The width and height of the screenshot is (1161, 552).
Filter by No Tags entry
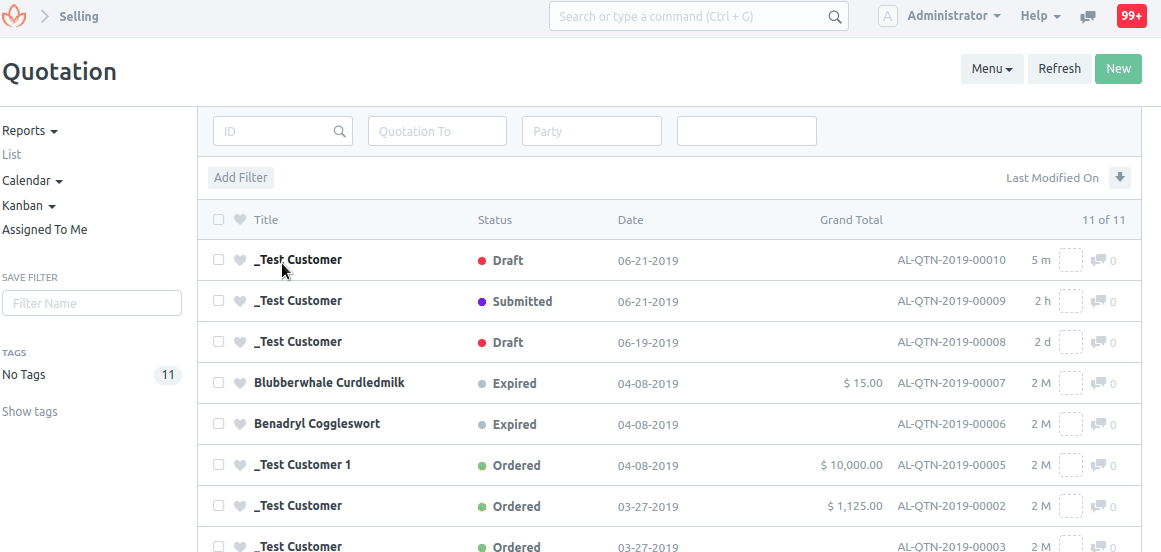(24, 375)
